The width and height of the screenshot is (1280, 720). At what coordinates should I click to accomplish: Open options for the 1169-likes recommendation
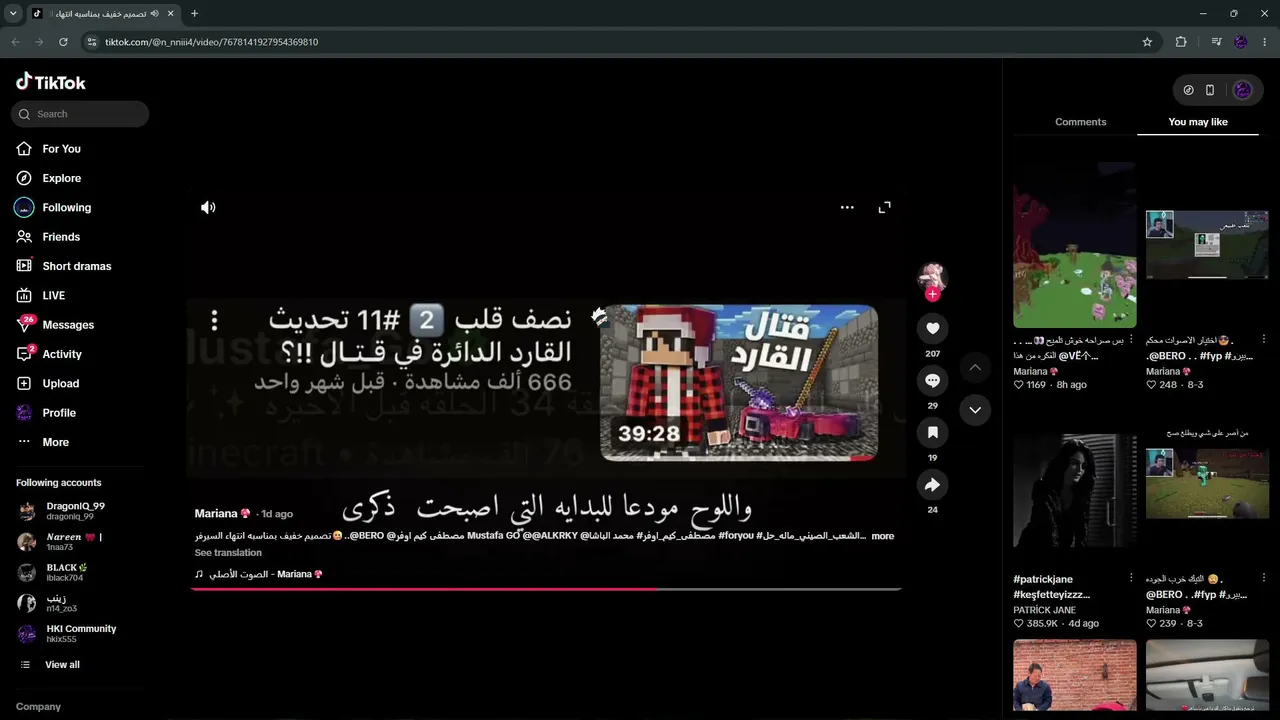(x=1132, y=340)
